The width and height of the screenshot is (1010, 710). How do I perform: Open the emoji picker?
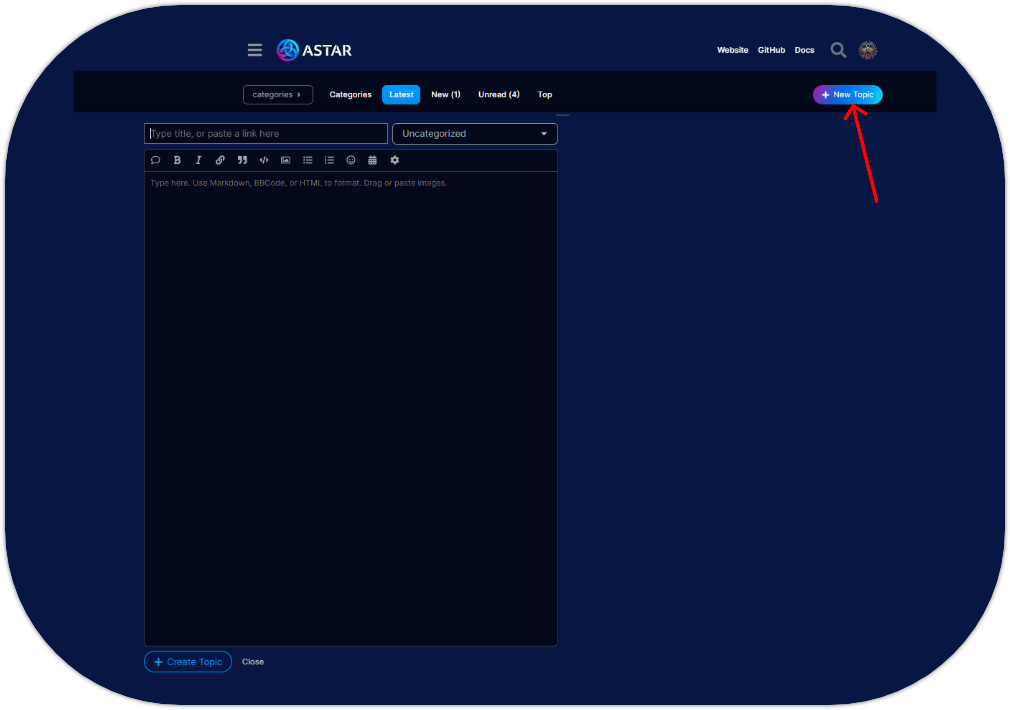[351, 160]
